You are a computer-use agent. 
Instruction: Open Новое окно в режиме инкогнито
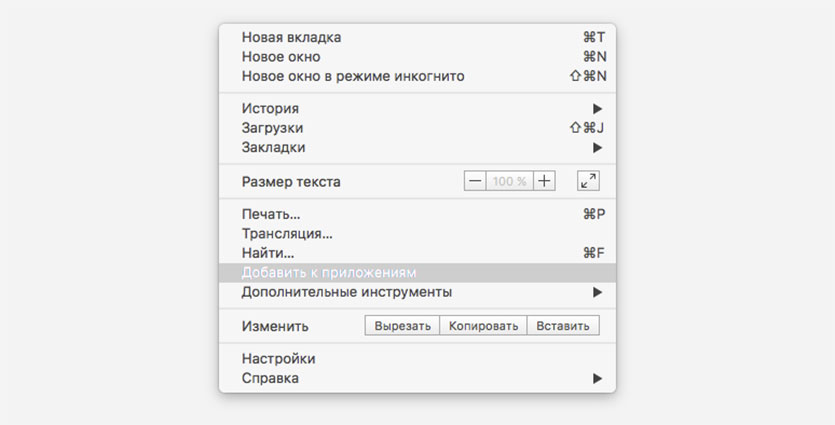[x=353, y=76]
